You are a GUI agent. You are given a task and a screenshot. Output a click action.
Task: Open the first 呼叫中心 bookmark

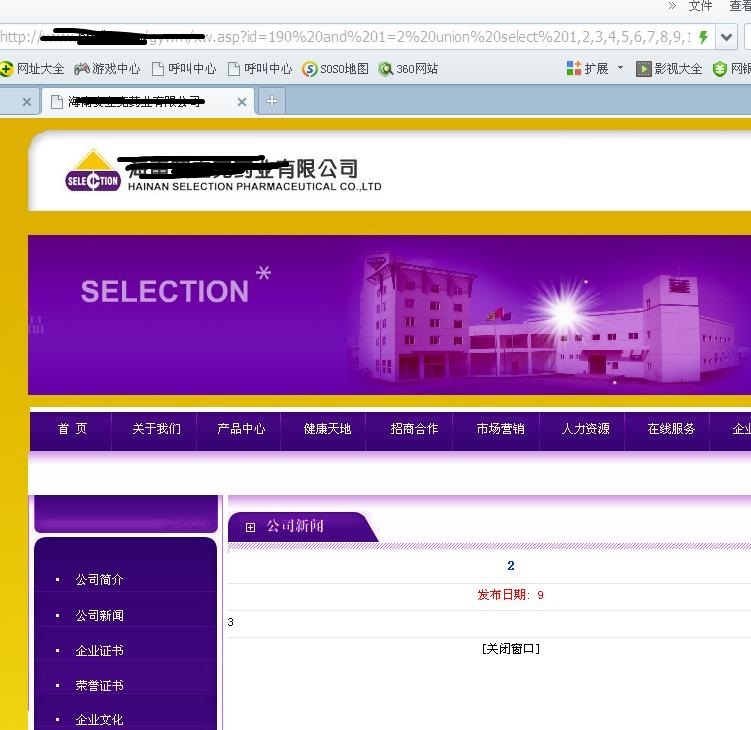(x=184, y=69)
